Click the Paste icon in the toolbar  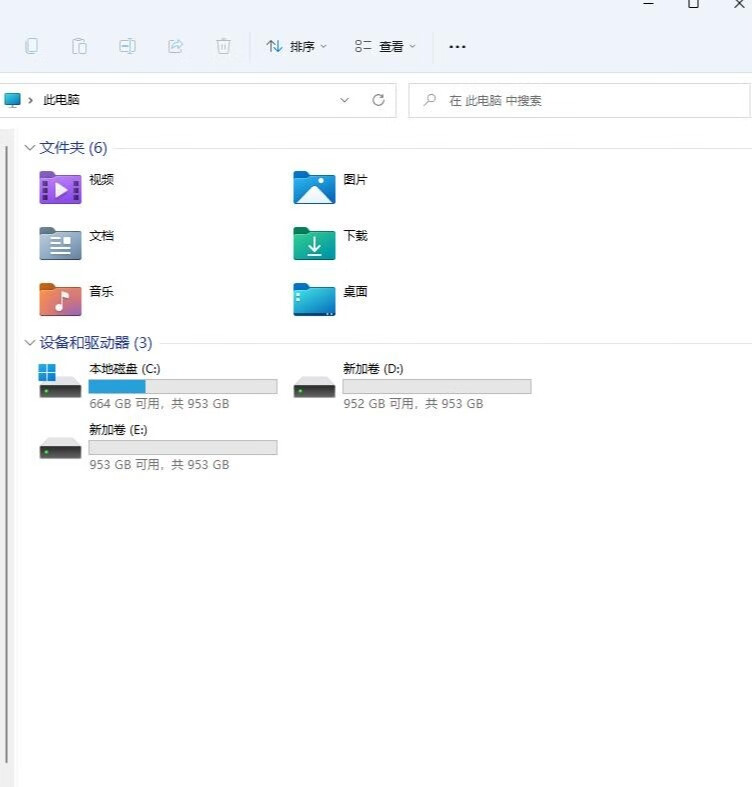click(79, 46)
